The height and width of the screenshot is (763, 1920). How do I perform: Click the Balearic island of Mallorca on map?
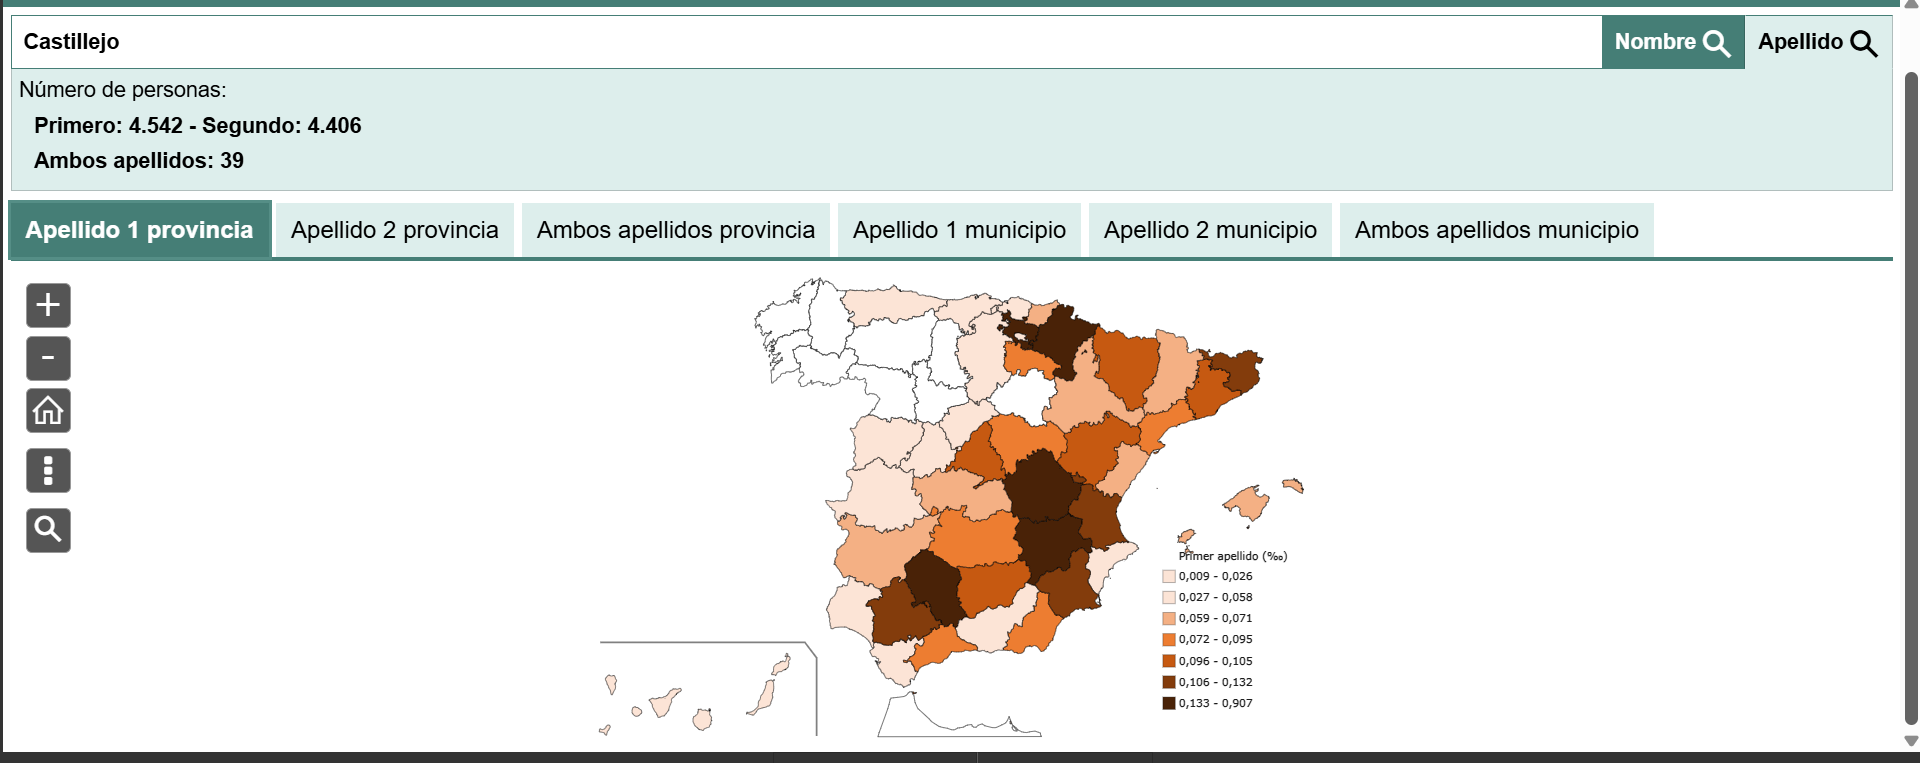click(1247, 503)
